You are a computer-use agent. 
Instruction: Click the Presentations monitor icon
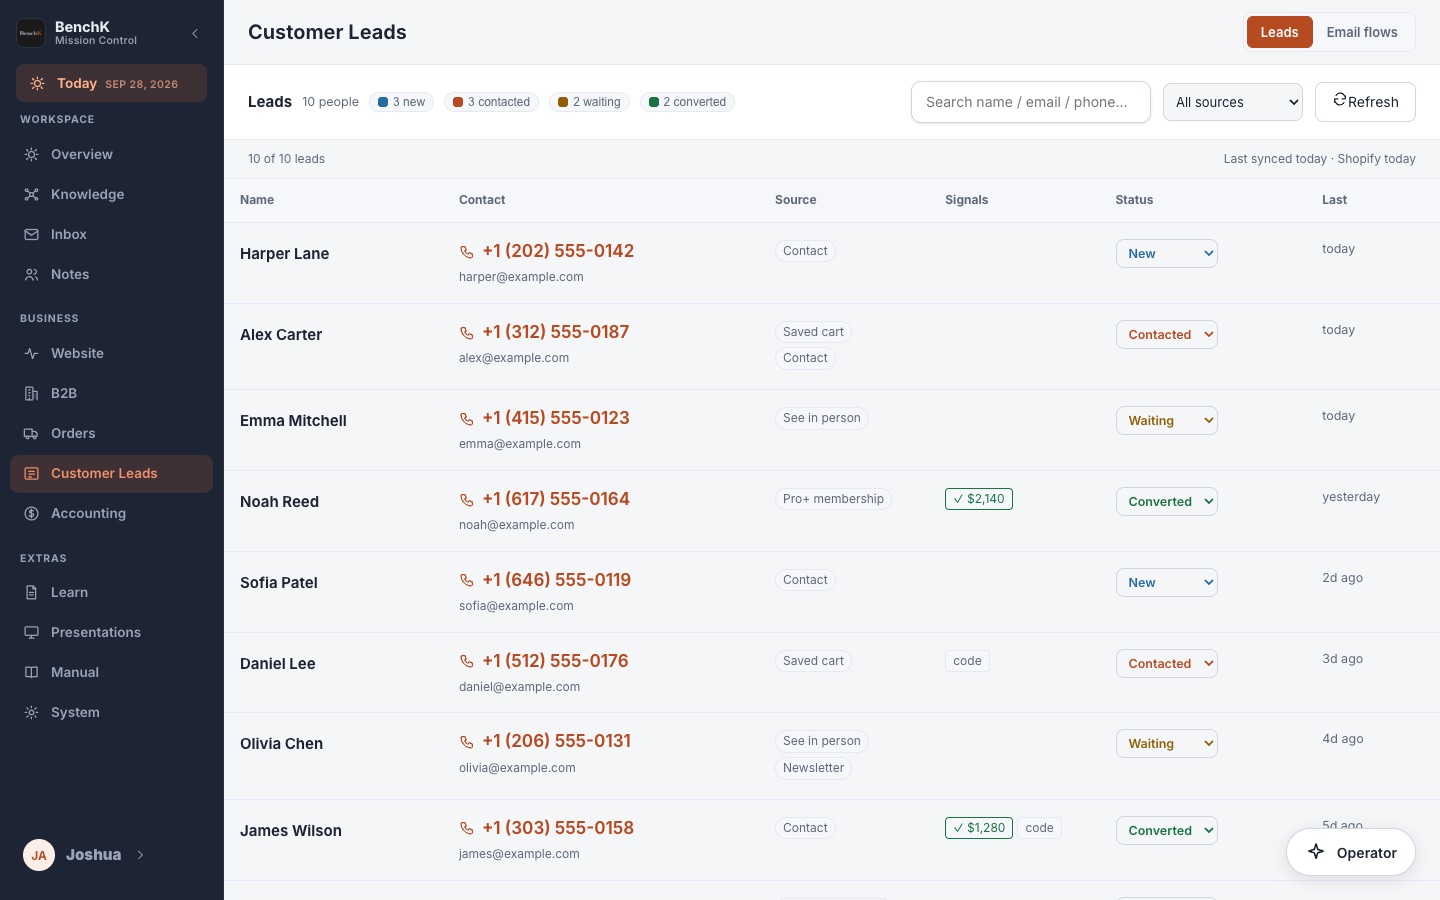(32, 633)
